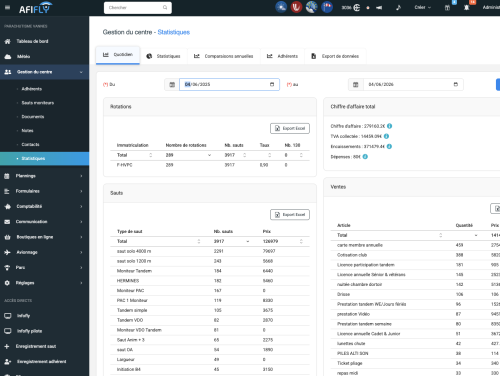
Task: Open Adhérents submenu item
Action: pyautogui.click(x=32, y=89)
